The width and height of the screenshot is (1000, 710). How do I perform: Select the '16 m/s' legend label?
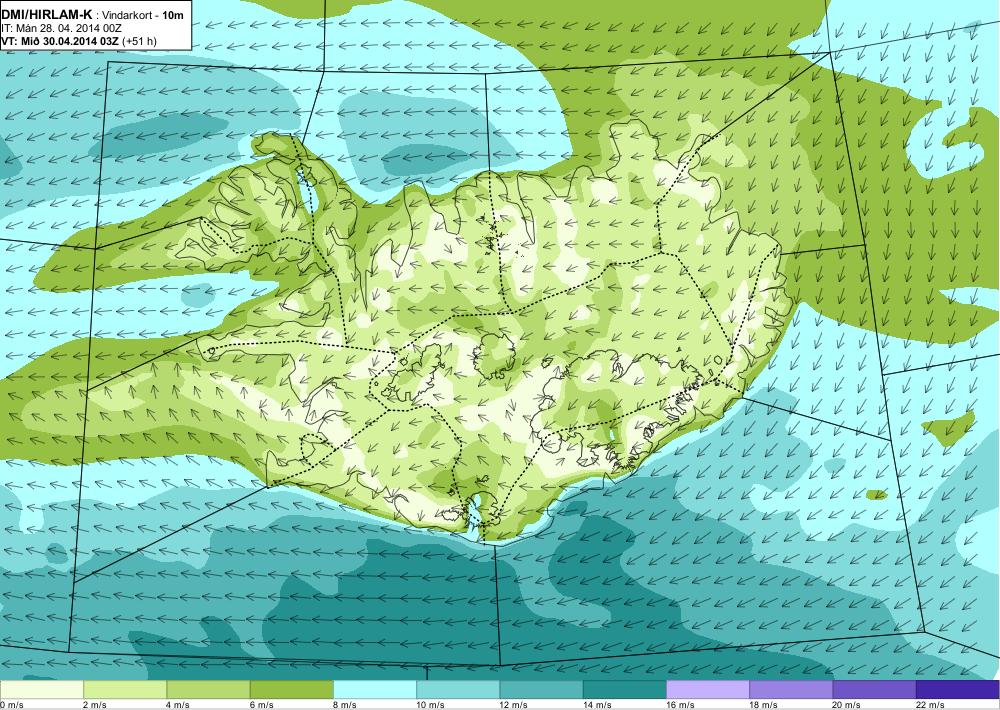(x=680, y=705)
